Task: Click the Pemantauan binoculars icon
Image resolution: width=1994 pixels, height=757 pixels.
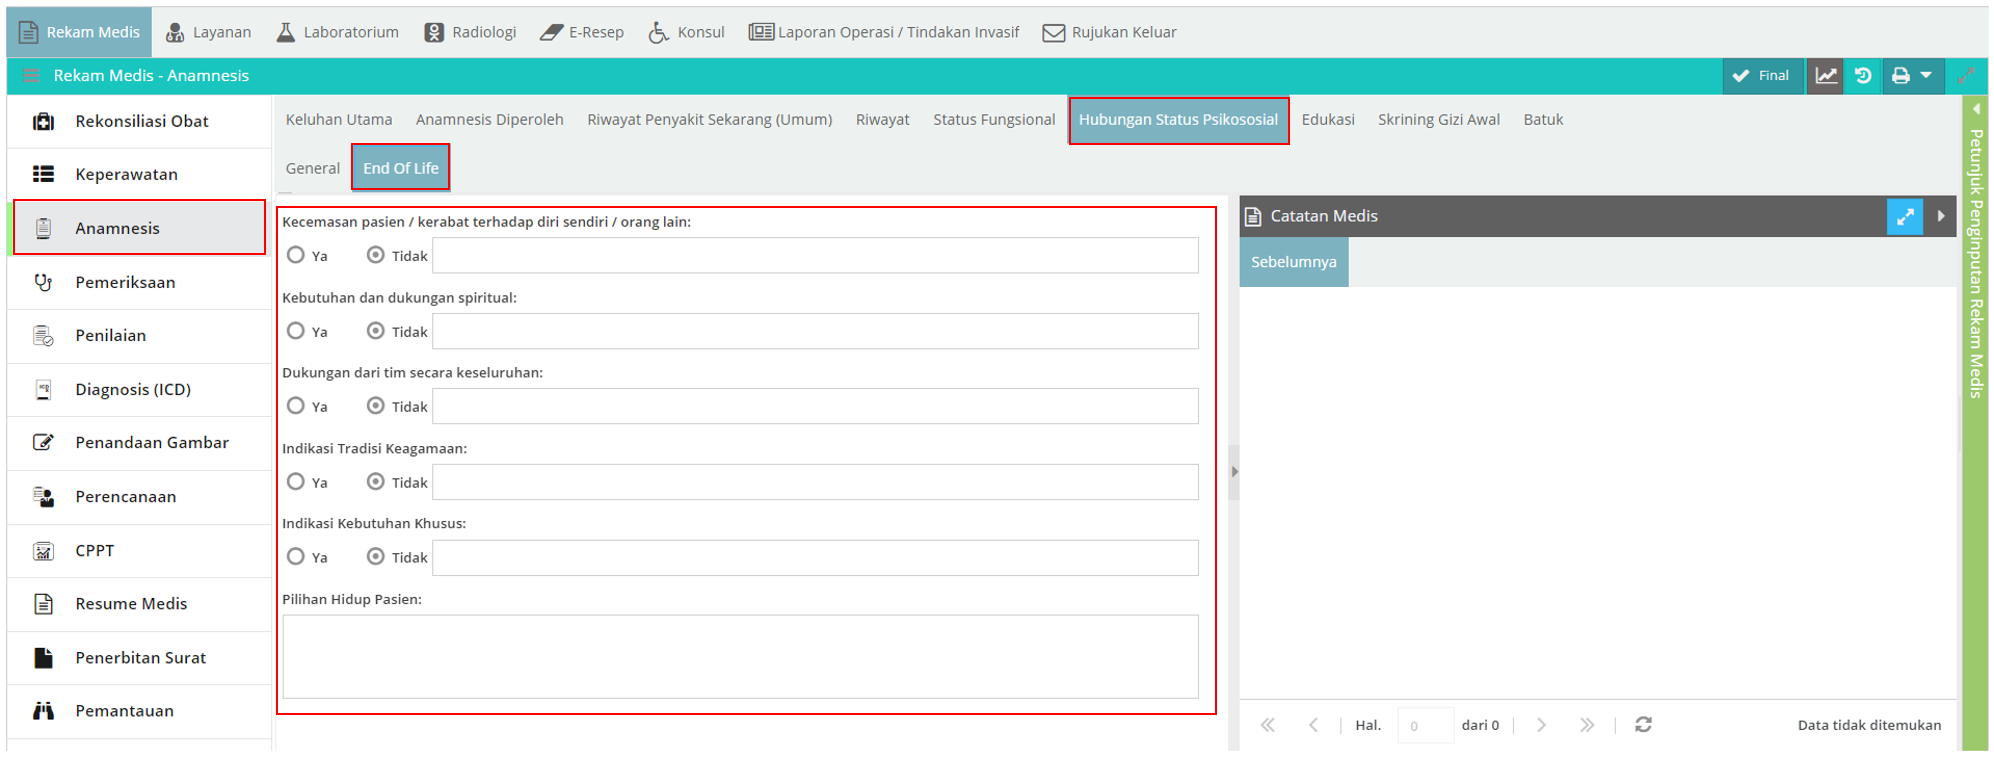Action: (x=43, y=711)
